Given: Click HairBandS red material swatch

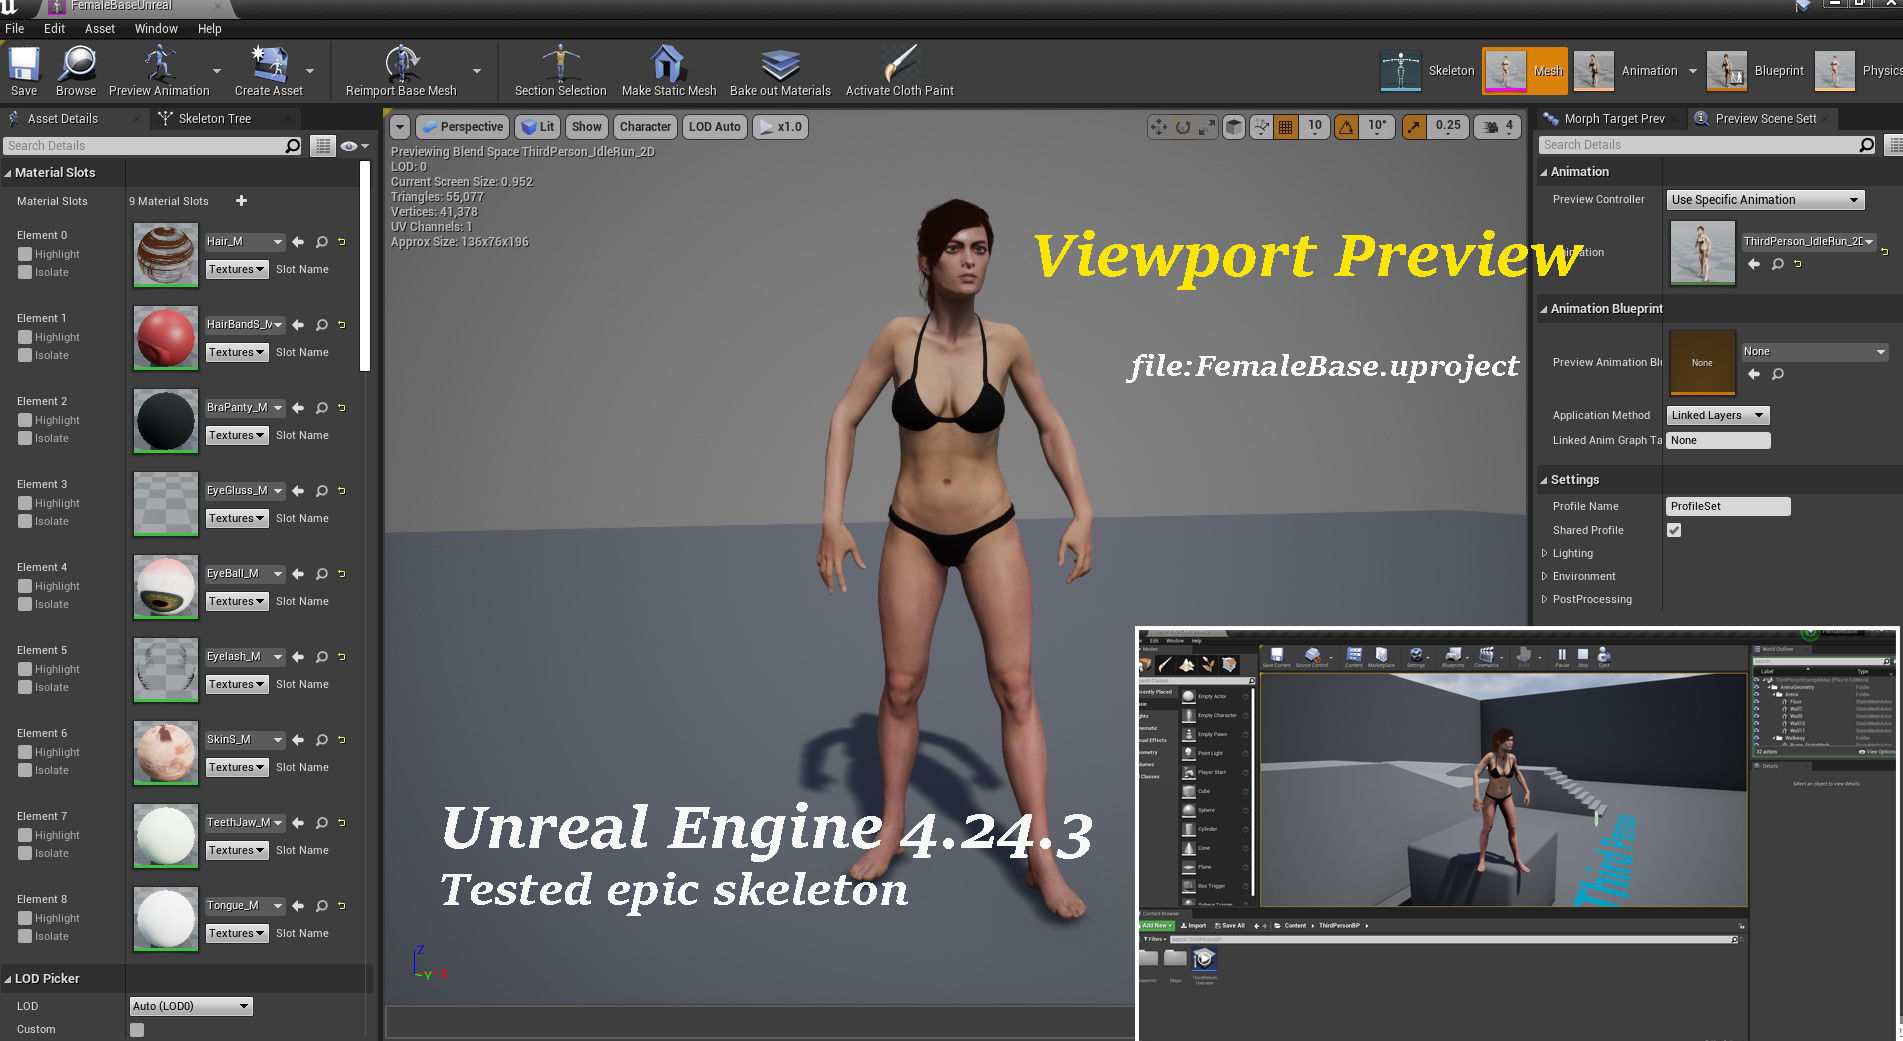Looking at the screenshot, I should (x=166, y=338).
